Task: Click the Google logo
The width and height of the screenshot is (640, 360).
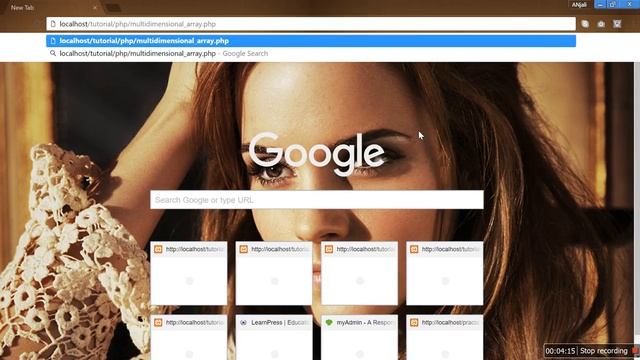Action: point(317,154)
